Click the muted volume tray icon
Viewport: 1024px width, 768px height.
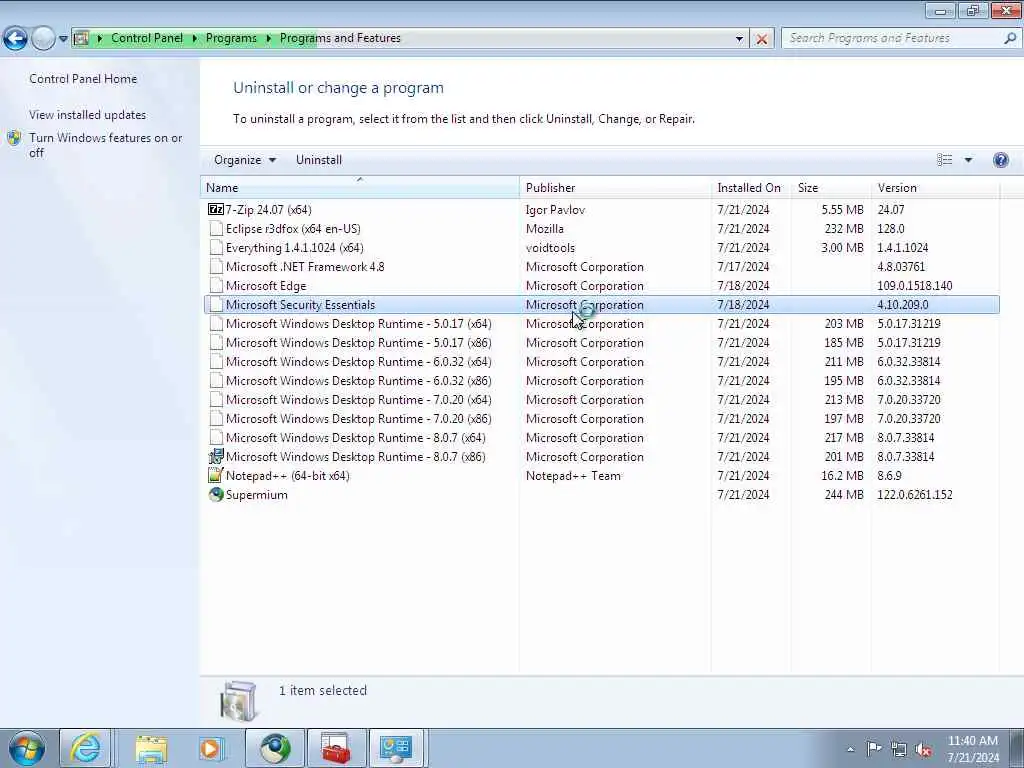(x=923, y=749)
